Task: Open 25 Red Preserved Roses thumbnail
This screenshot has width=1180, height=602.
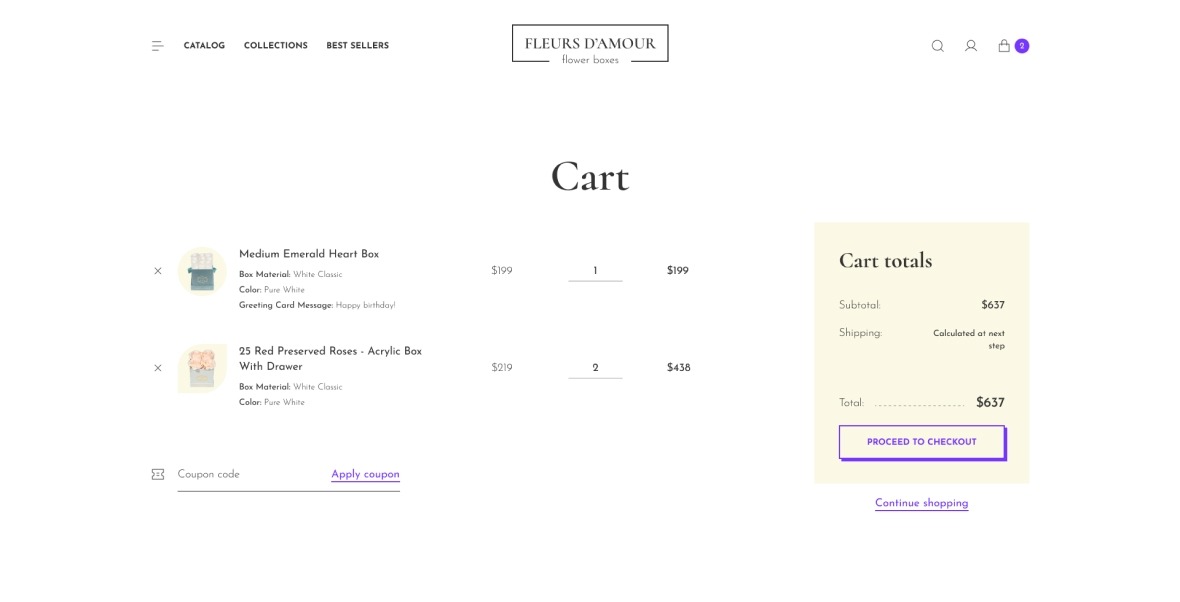Action: [202, 368]
